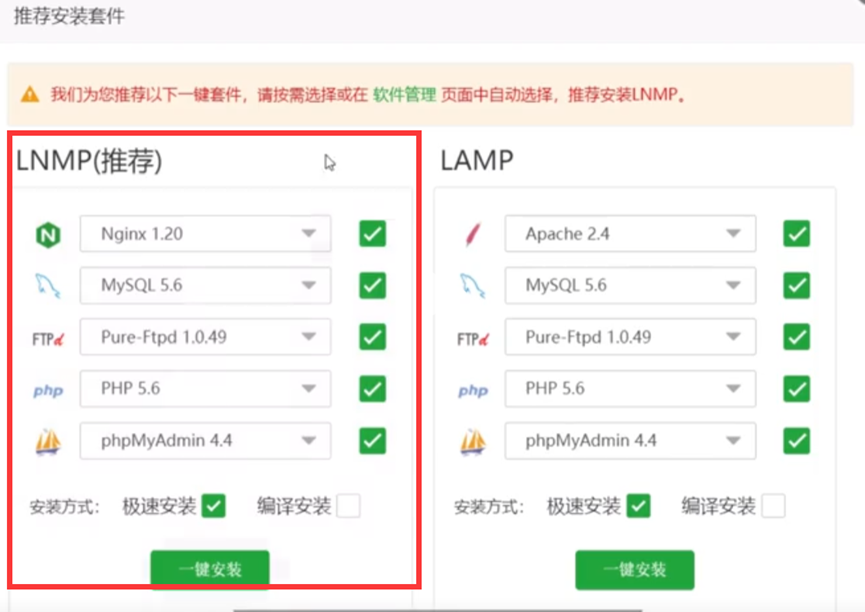Click 安装方式 label in LAMP panel
865x612 pixels.
coord(489,507)
